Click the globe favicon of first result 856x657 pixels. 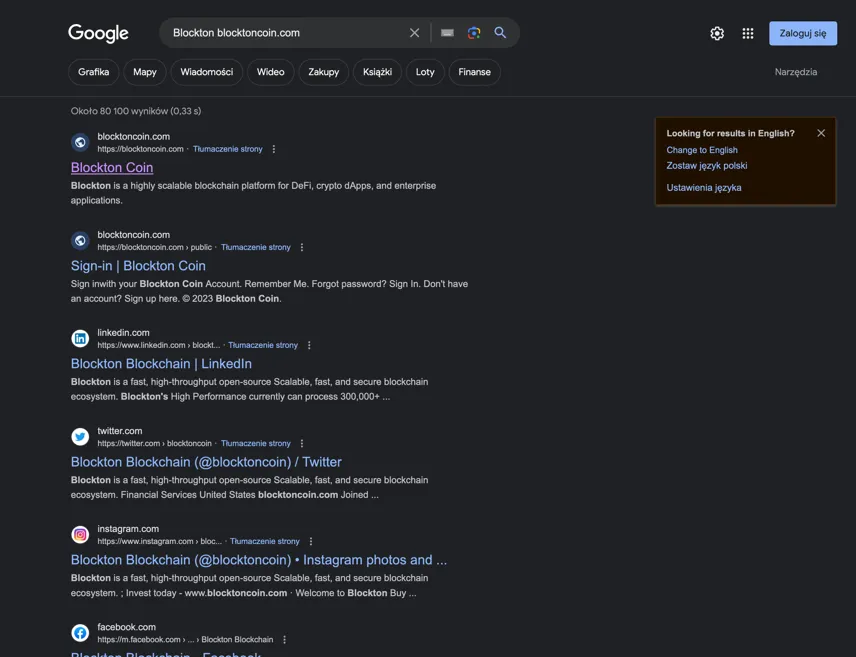tap(80, 143)
